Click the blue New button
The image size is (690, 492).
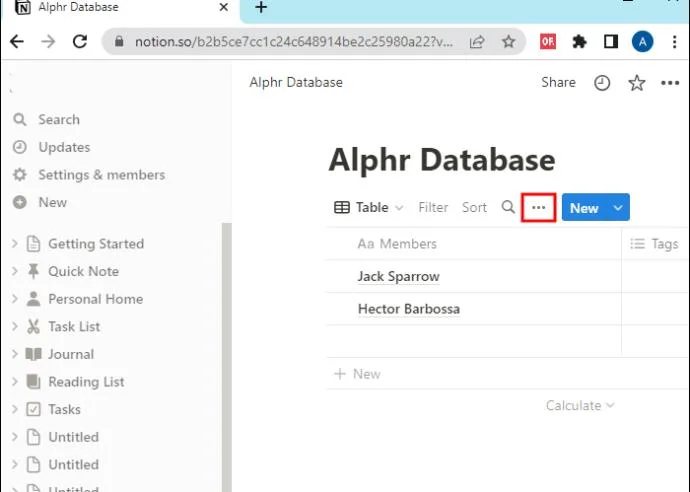click(x=584, y=207)
